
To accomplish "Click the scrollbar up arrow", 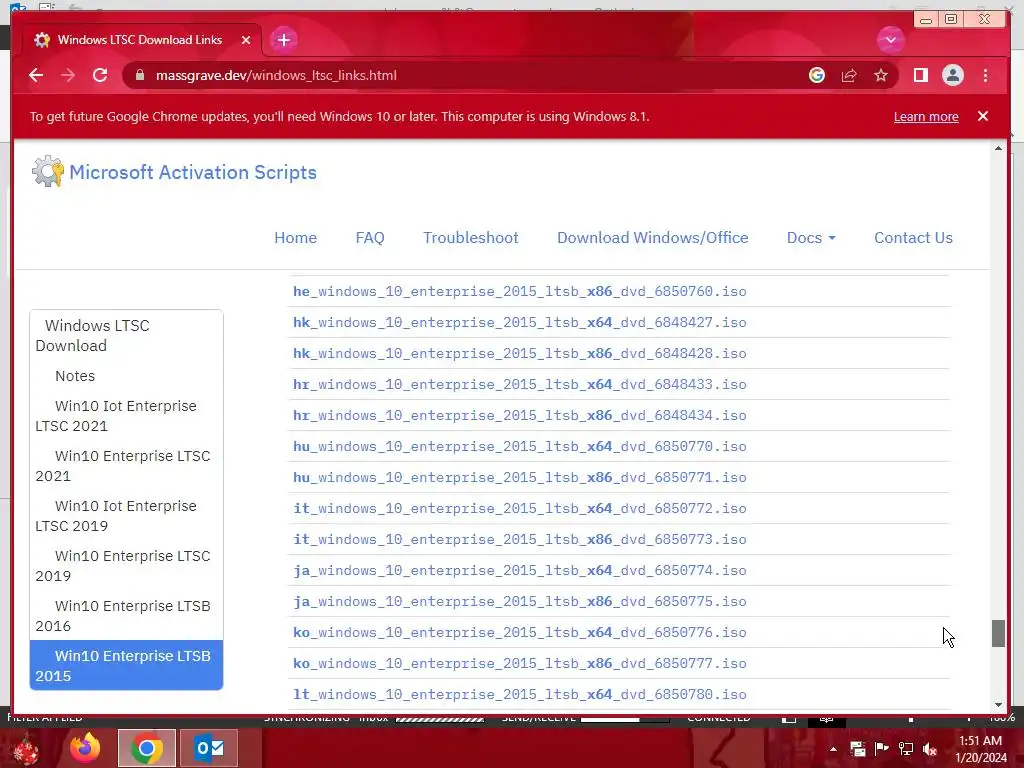I will point(998,149).
